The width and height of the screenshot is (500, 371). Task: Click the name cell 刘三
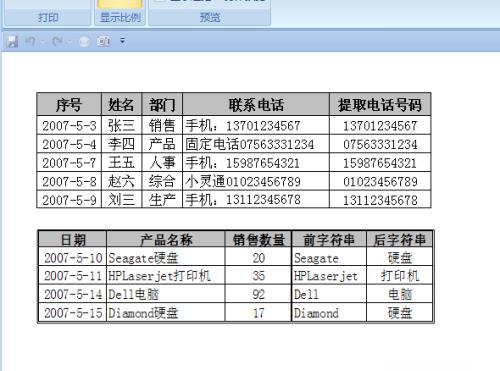pyautogui.click(x=122, y=200)
